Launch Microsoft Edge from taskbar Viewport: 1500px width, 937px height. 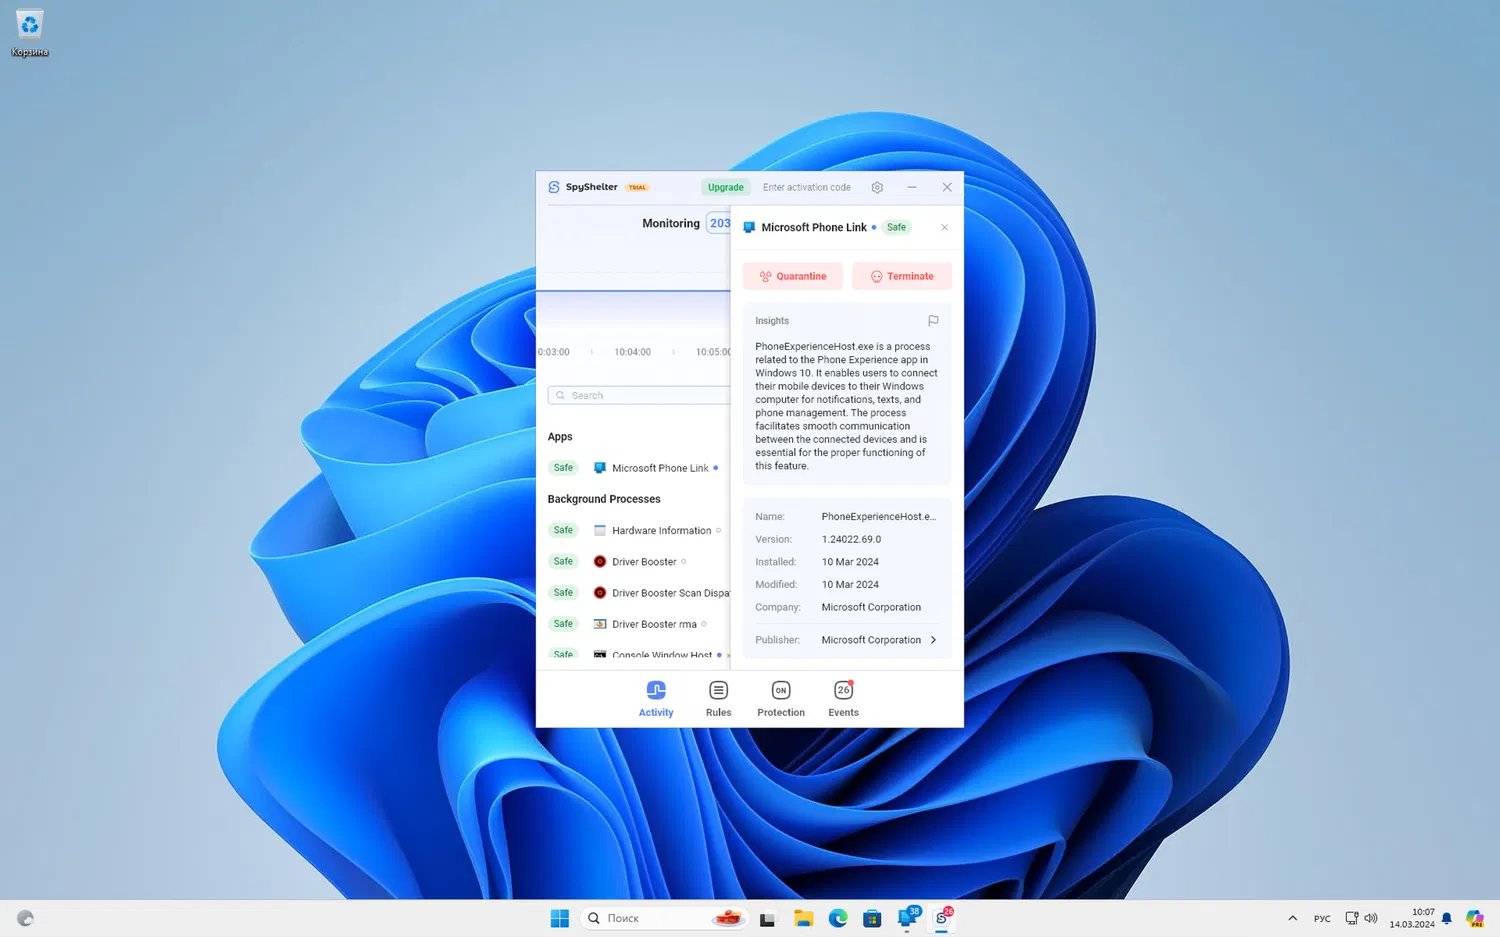838,918
